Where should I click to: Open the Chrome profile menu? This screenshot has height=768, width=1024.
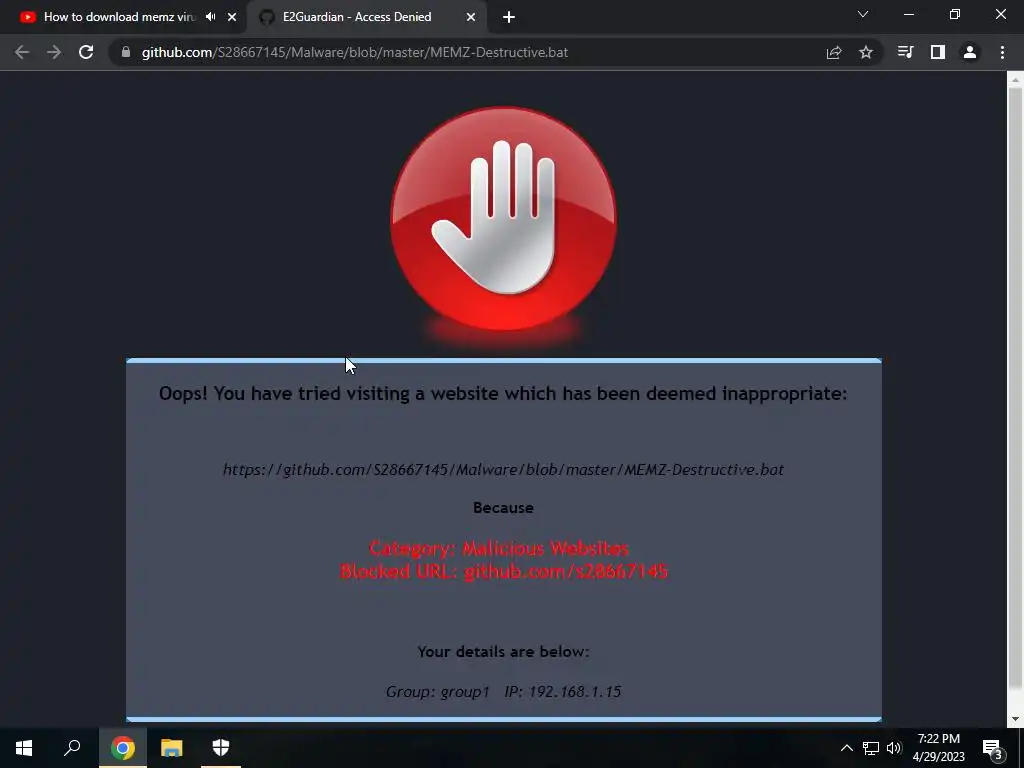coord(970,52)
